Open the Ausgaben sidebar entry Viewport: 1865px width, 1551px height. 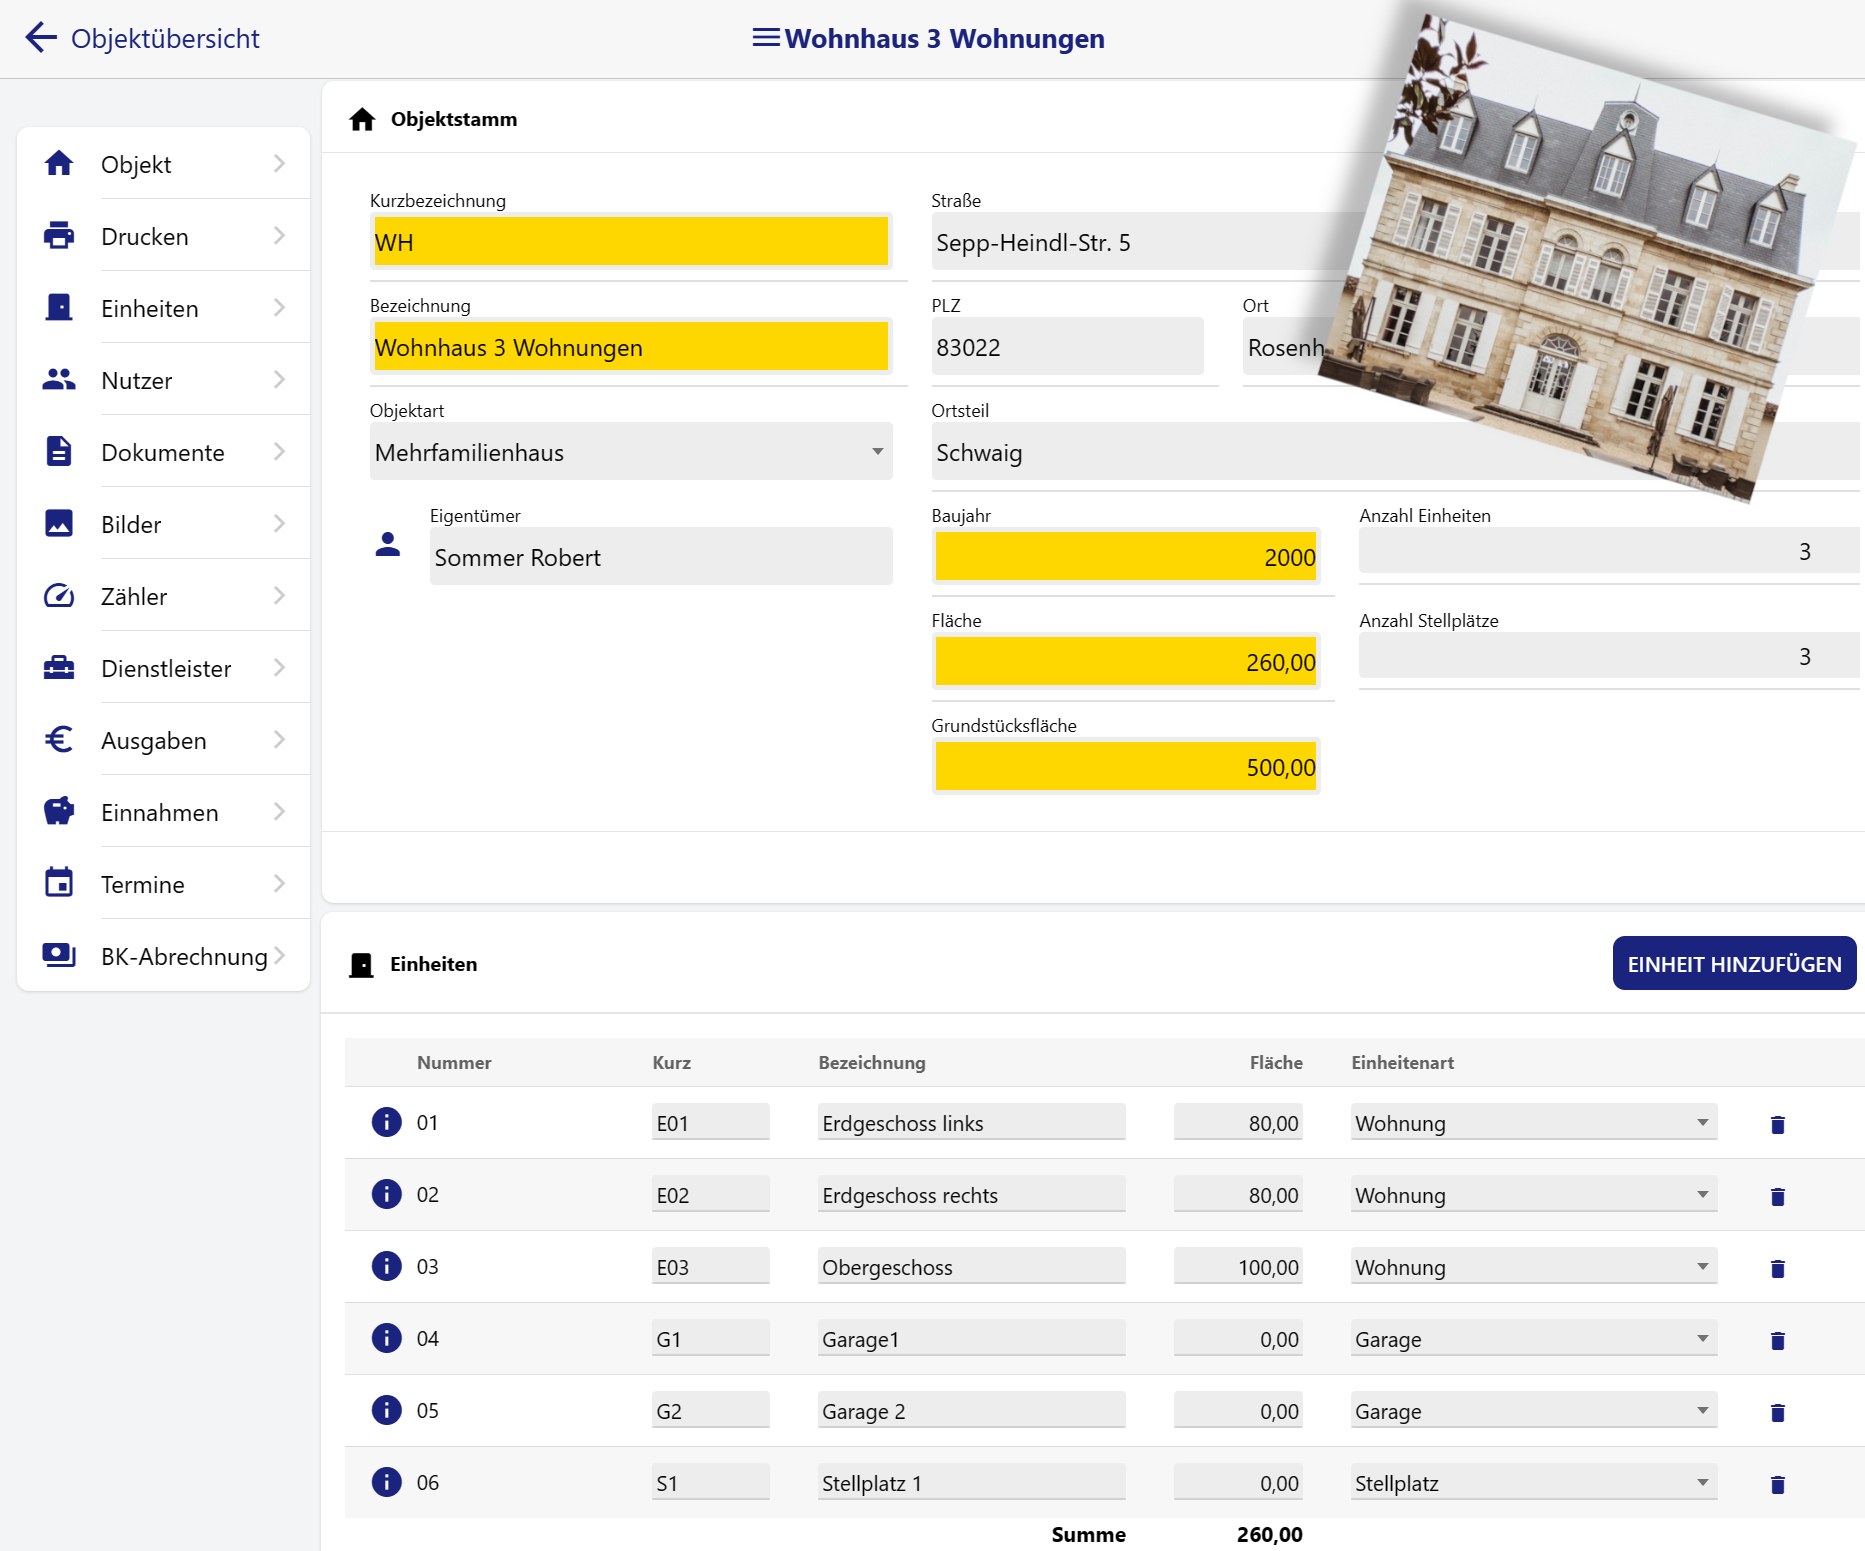pyautogui.click(x=164, y=739)
